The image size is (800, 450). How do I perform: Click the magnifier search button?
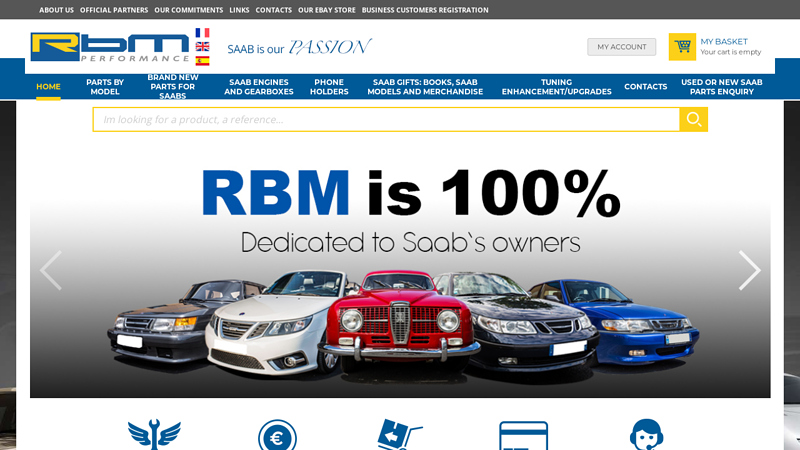pyautogui.click(x=693, y=119)
